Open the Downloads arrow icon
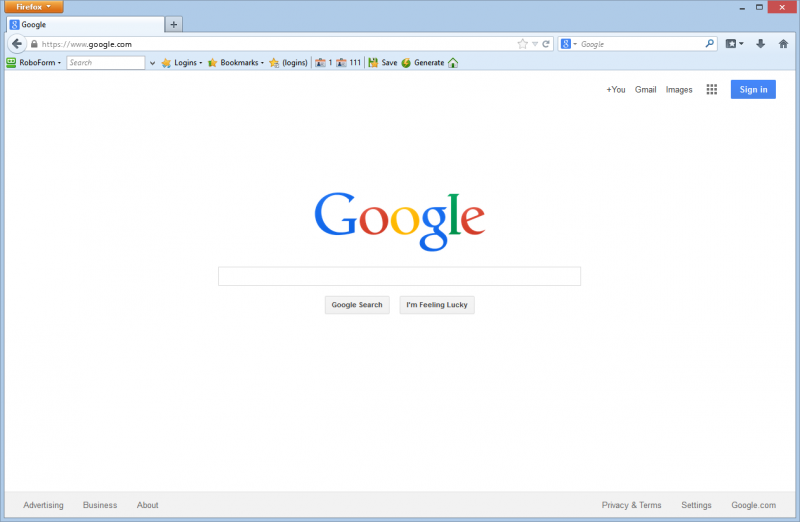800x522 pixels. coord(760,44)
